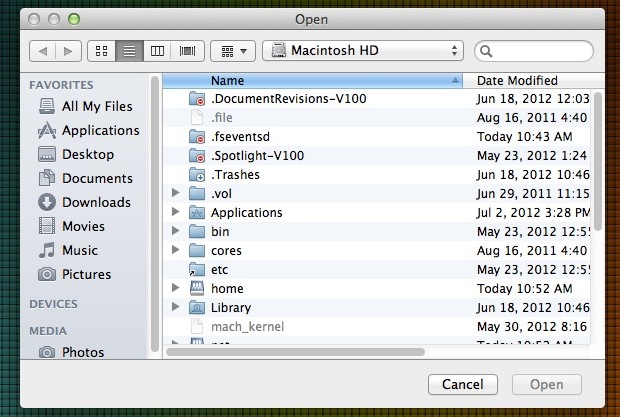Switch to column view
This screenshot has width=620, height=417.
(157, 51)
